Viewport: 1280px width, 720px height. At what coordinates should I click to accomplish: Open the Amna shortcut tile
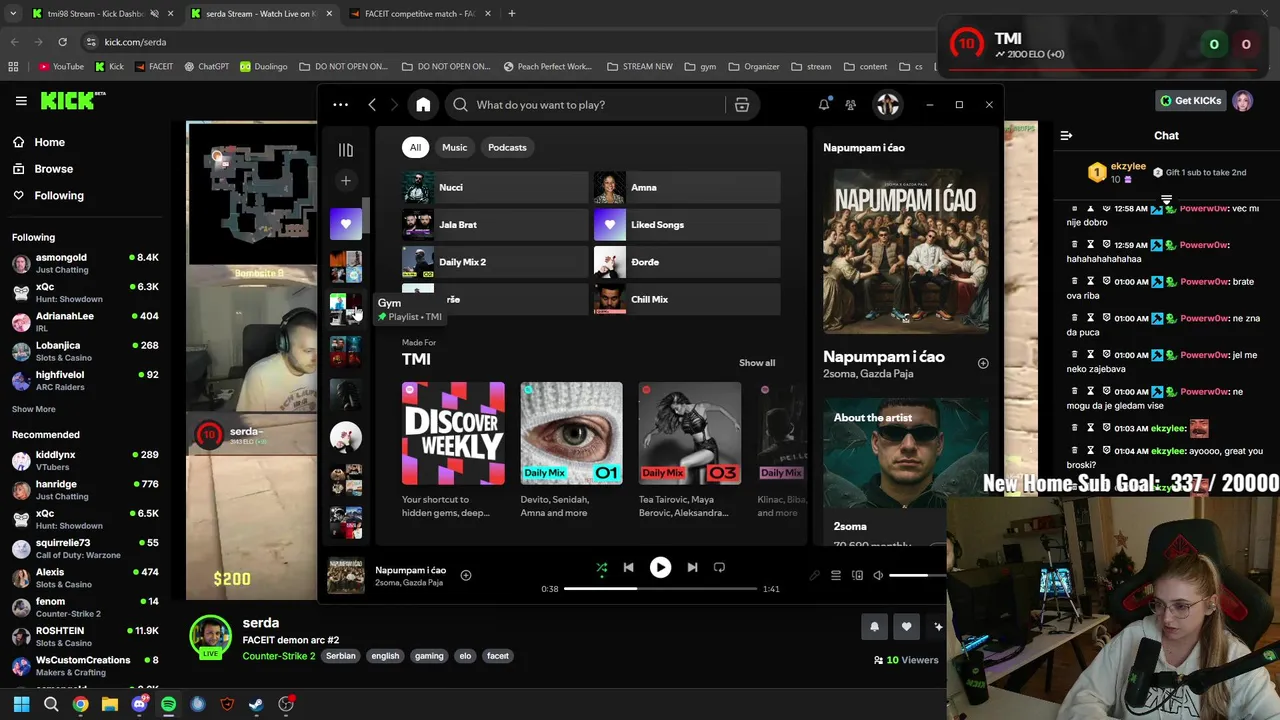[687, 187]
